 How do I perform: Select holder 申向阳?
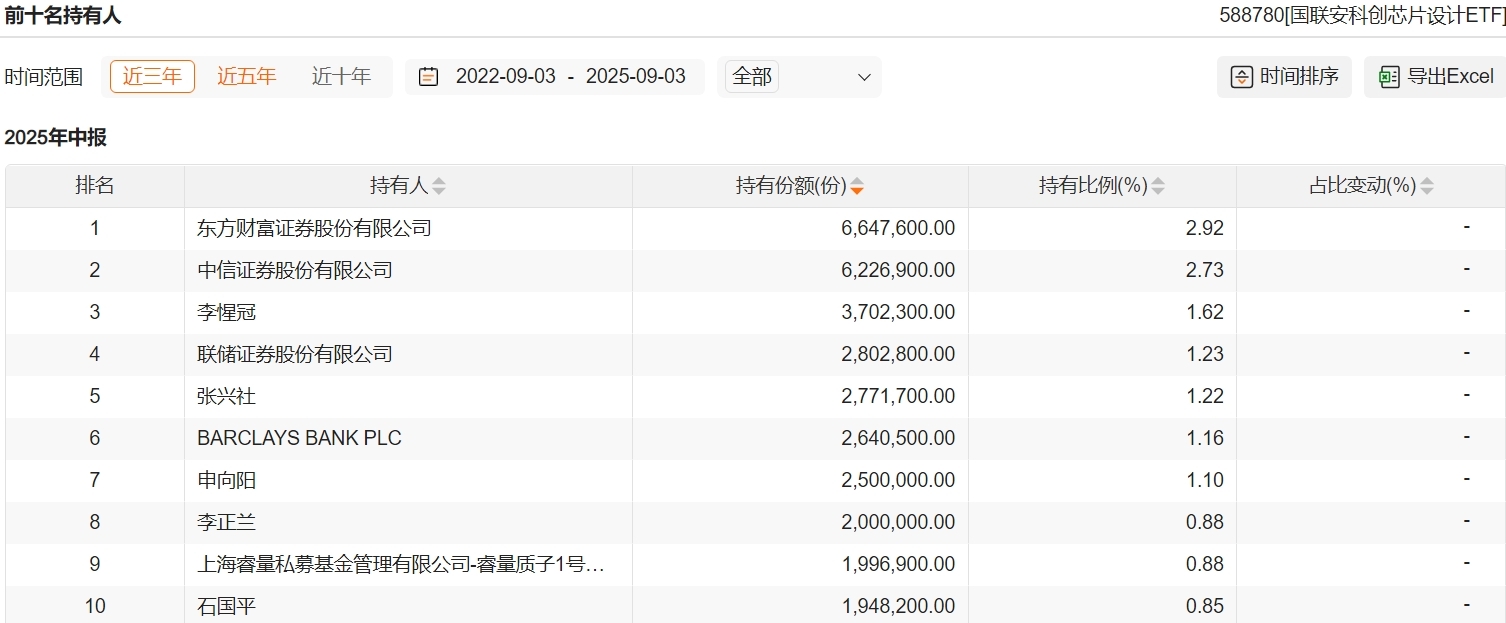coord(226,480)
